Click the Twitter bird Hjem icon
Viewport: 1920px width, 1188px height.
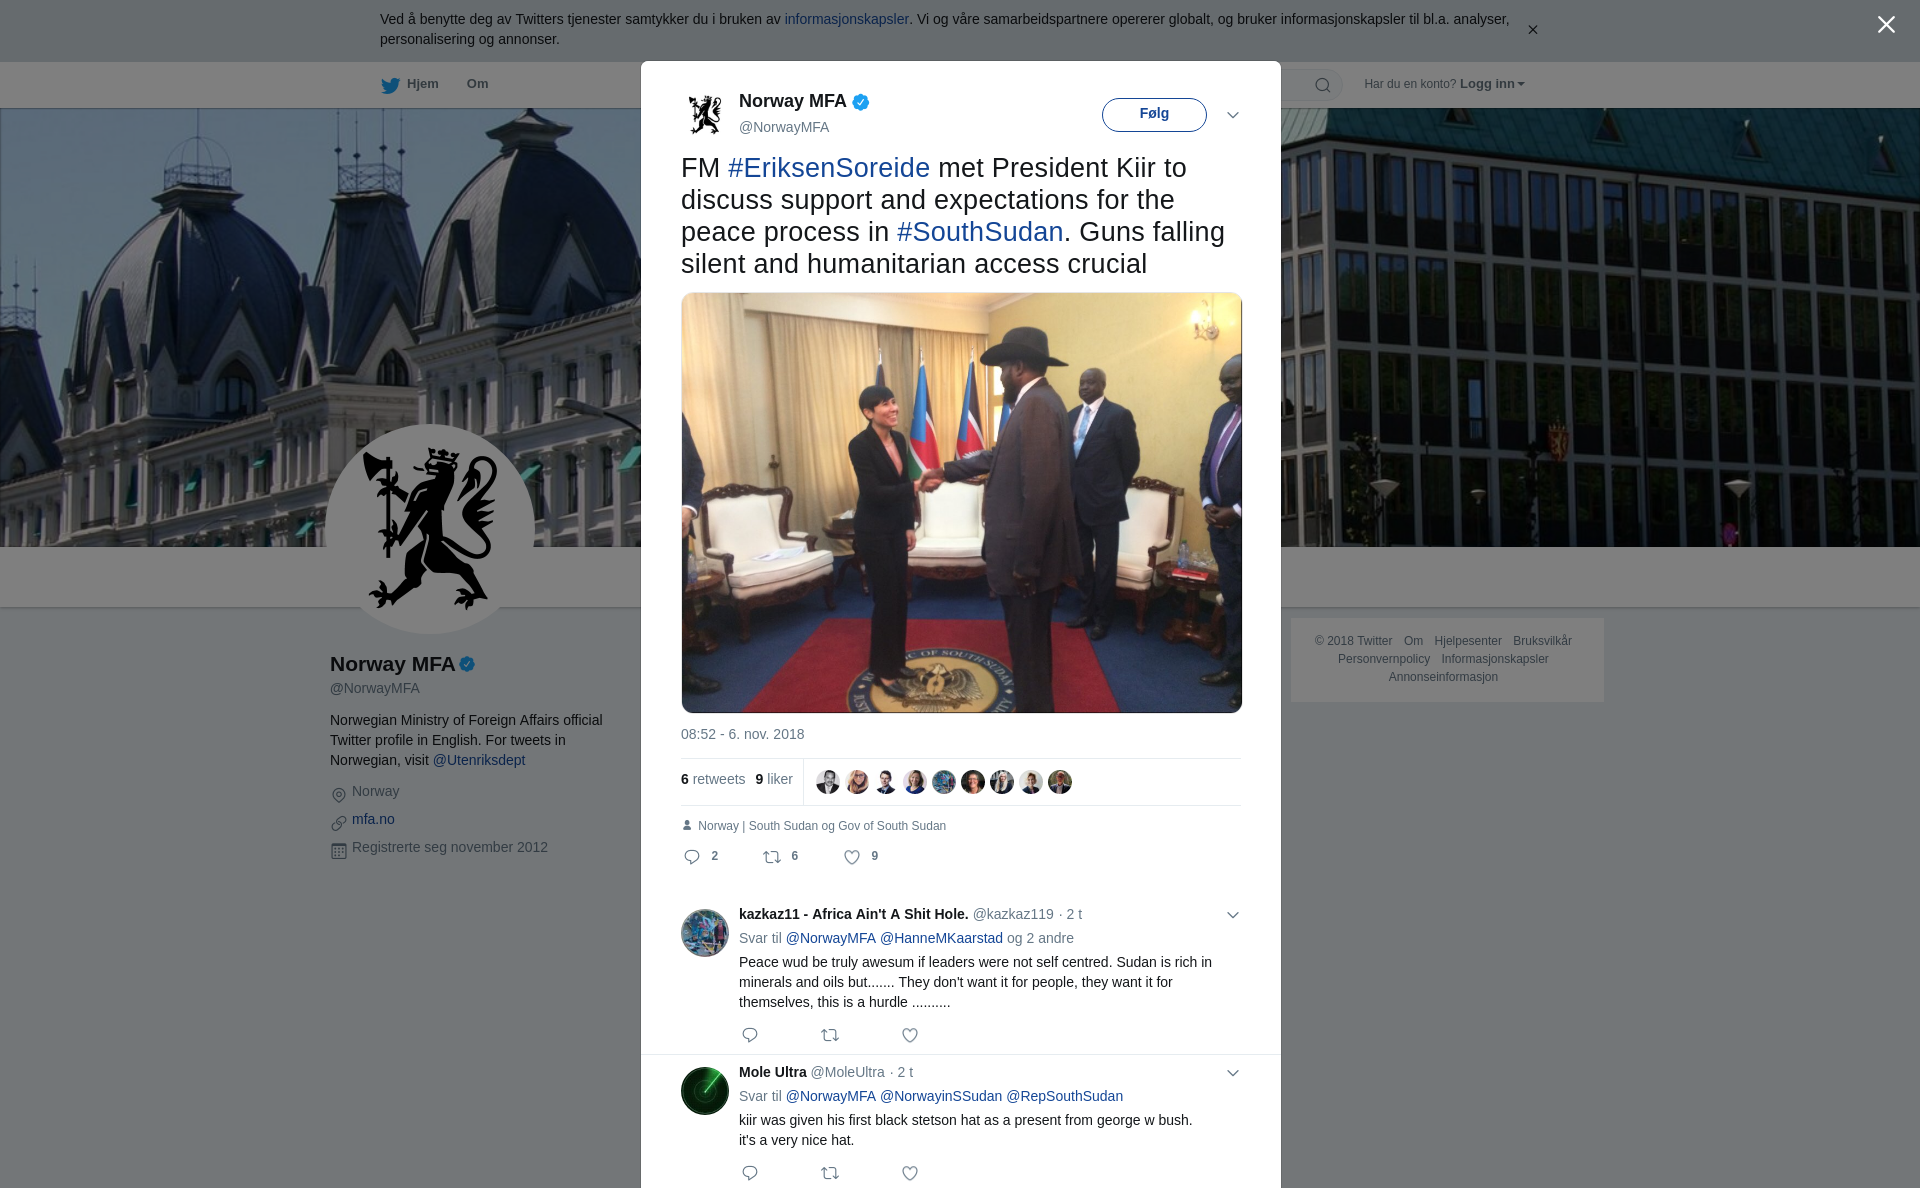[390, 85]
